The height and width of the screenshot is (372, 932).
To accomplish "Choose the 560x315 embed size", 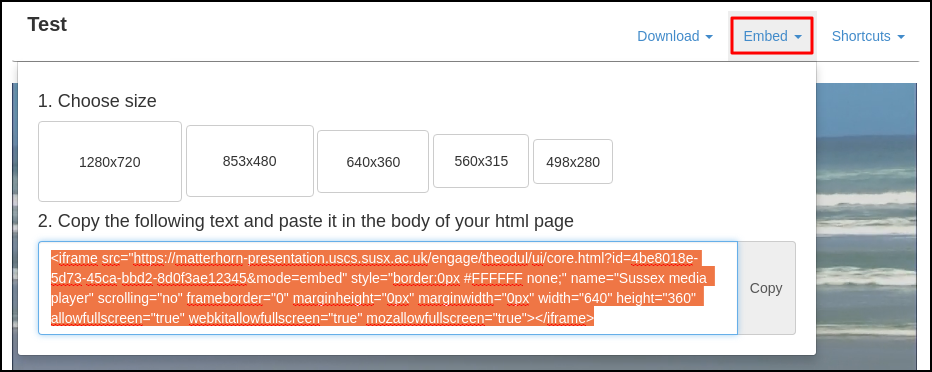I will click(481, 161).
